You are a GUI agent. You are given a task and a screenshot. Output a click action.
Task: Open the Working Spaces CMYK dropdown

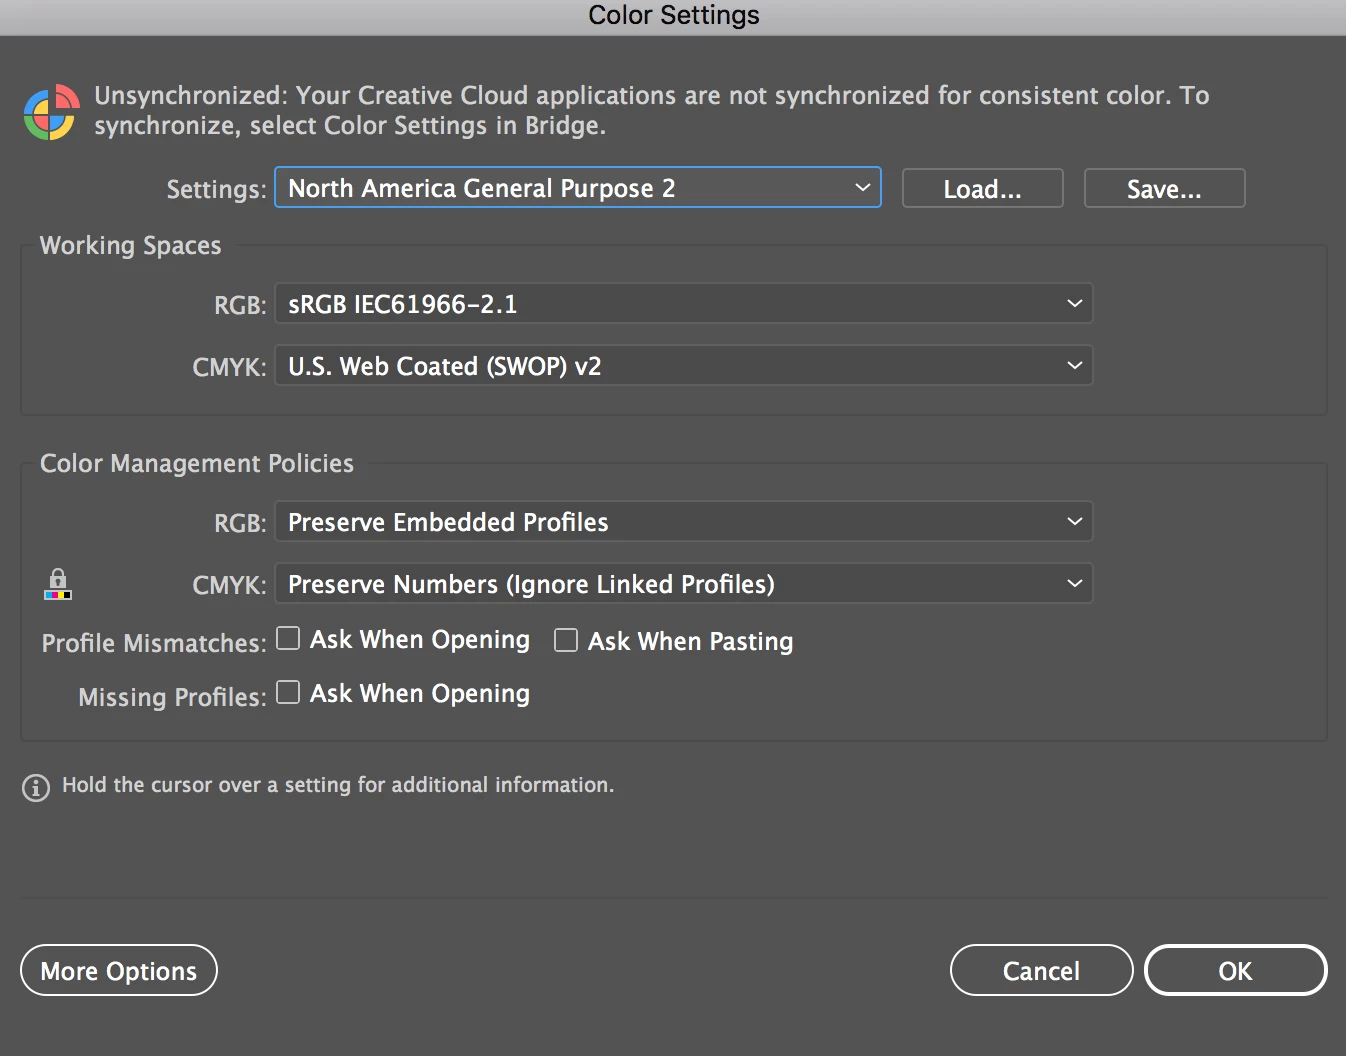[684, 366]
